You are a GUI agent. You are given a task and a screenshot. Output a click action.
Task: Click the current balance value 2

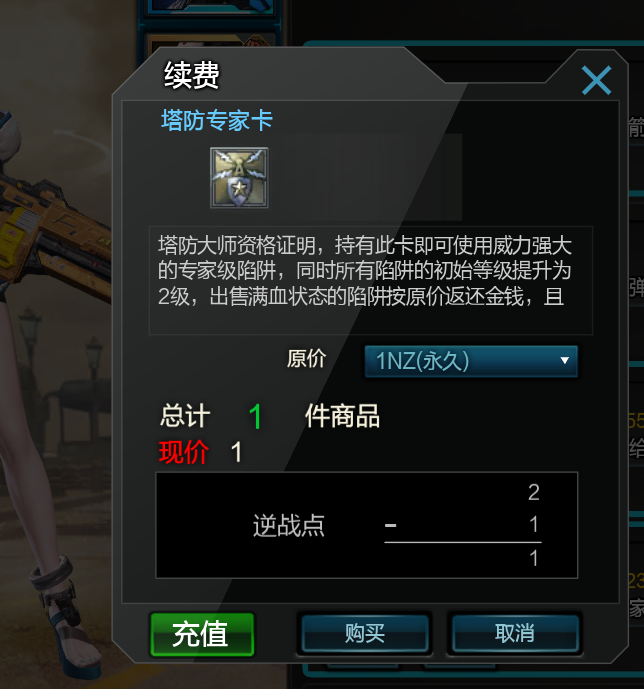pos(534,493)
